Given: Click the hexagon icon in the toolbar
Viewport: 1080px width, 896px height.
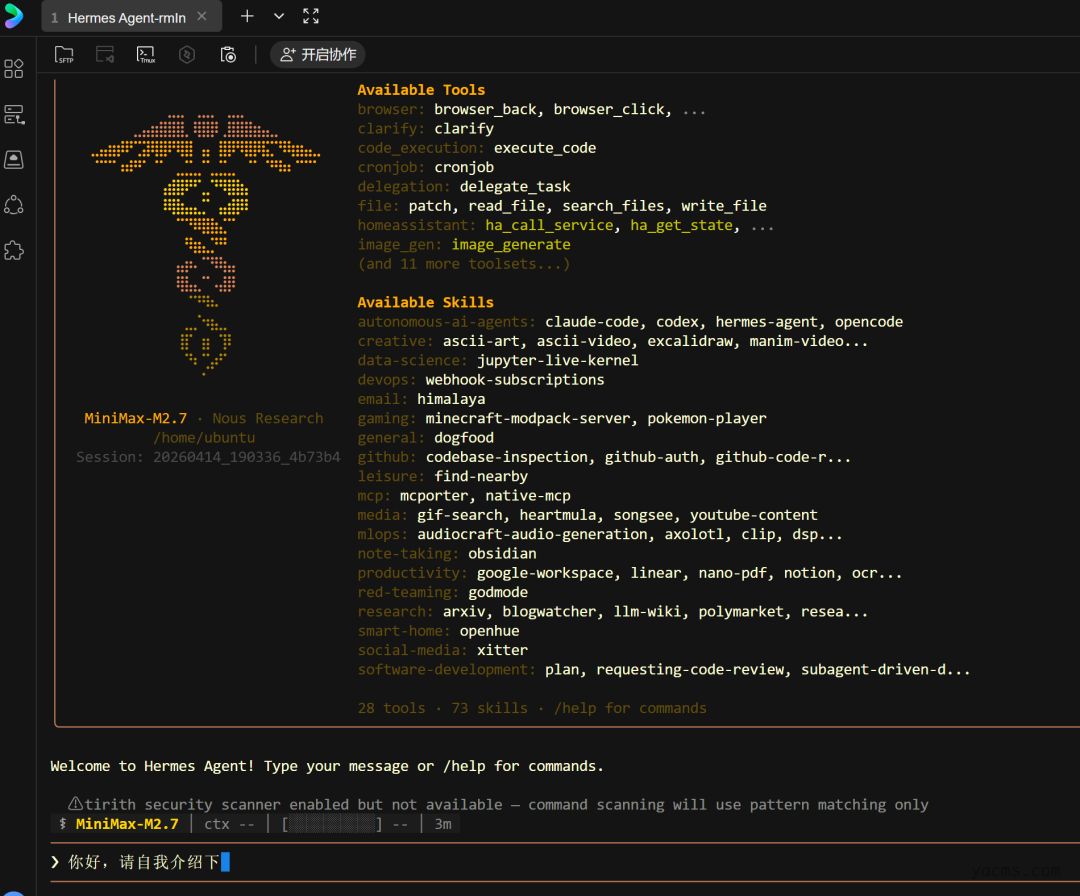Looking at the screenshot, I should [187, 55].
